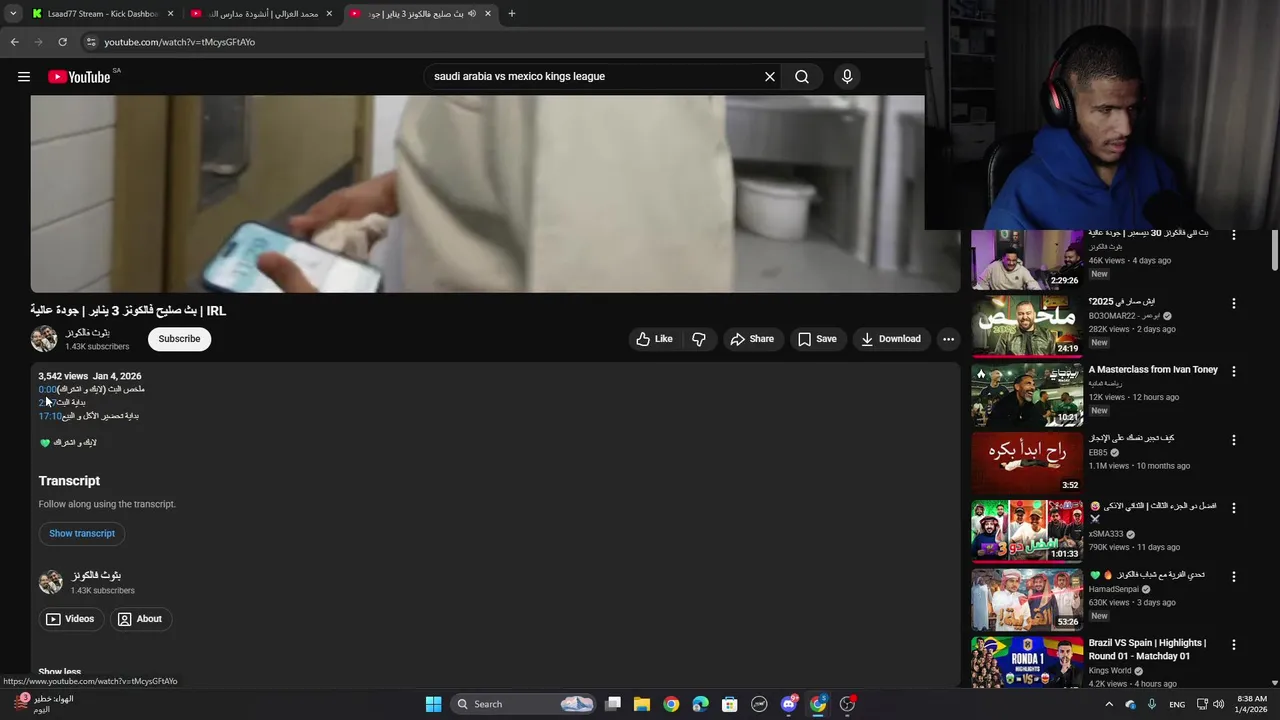1280x720 pixels.
Task: Open options for HamadSenpai video
Action: tap(1233, 577)
